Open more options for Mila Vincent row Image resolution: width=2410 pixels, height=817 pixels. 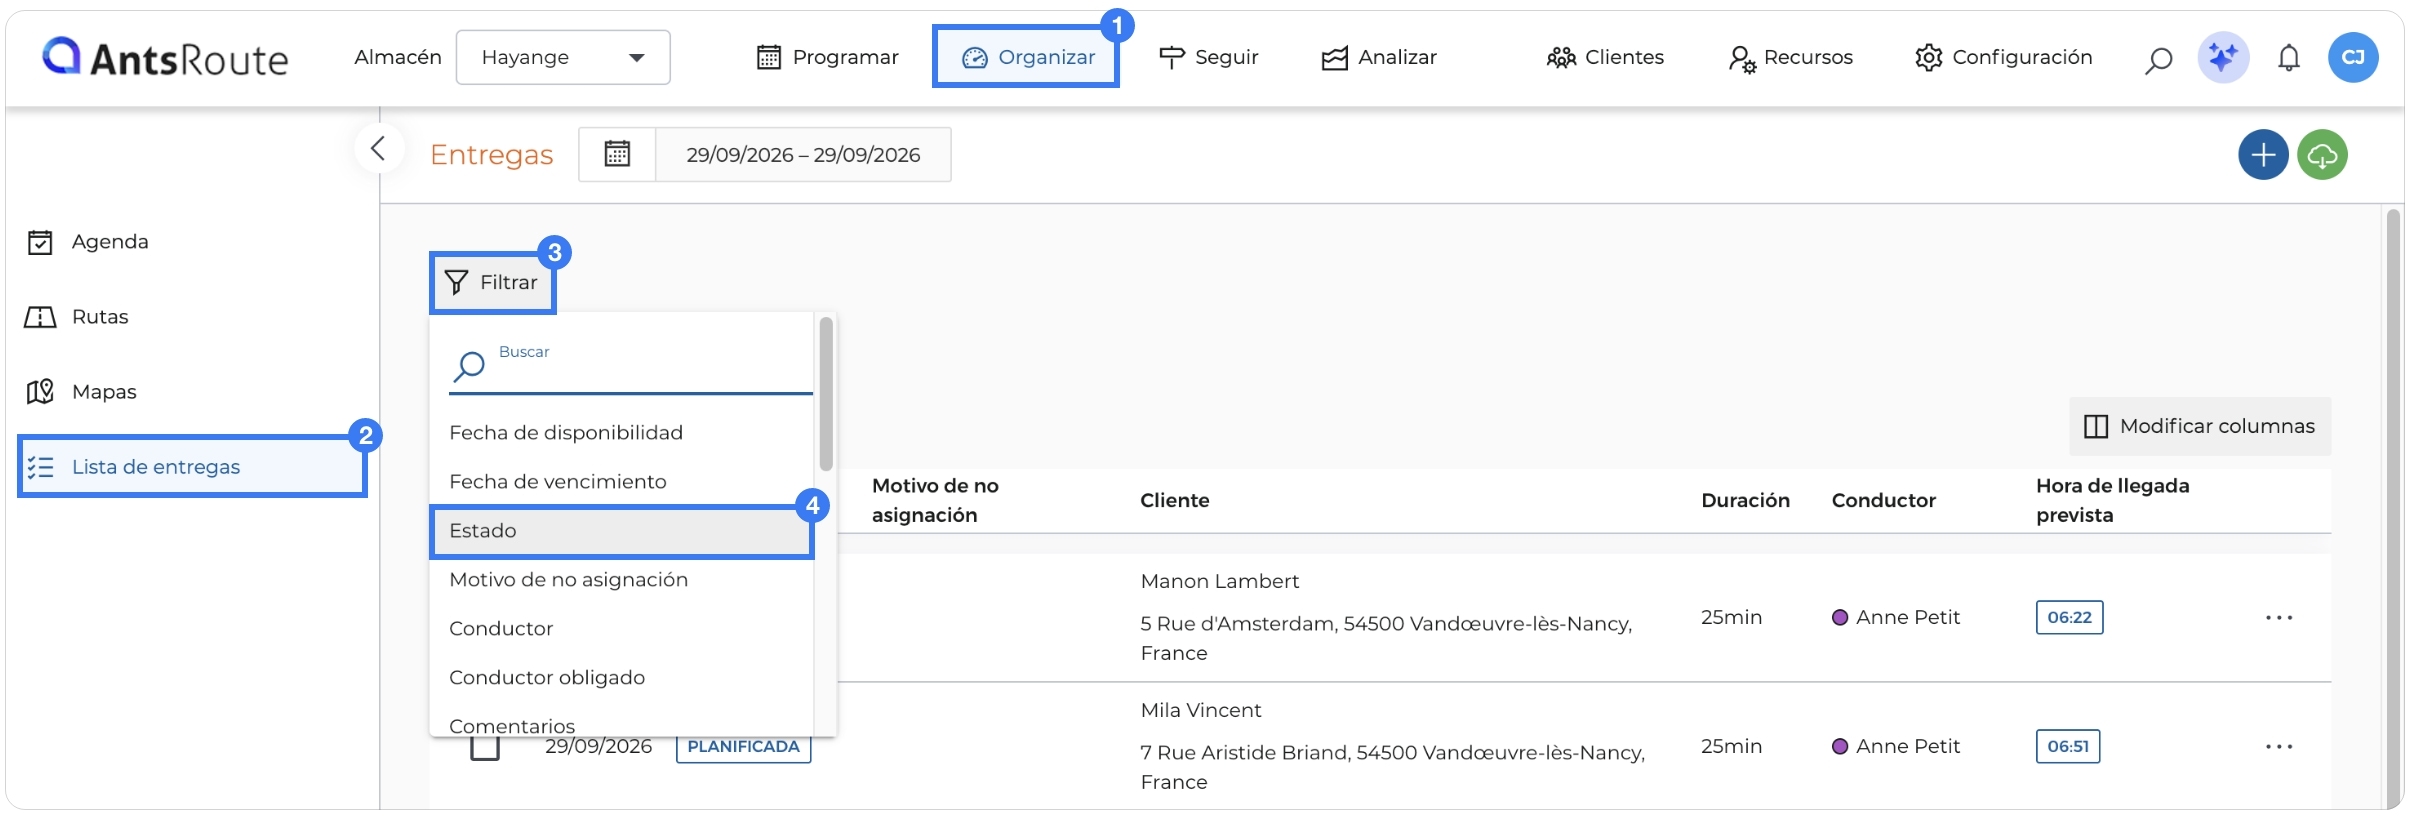2279,746
